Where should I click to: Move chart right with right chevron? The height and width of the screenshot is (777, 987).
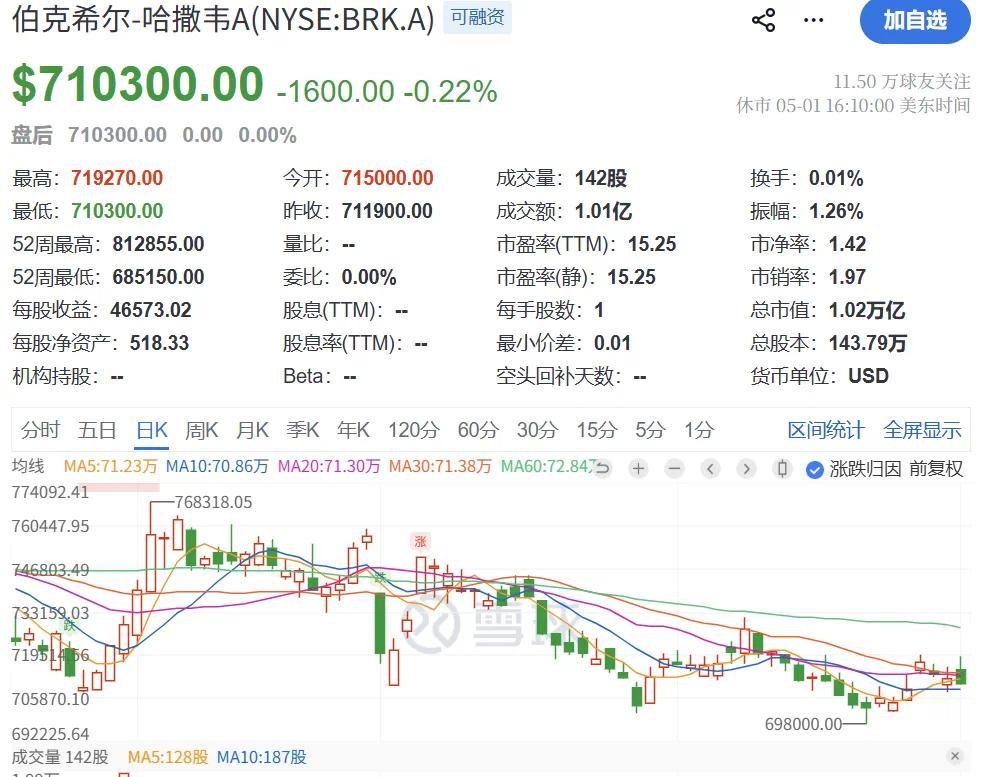(x=746, y=468)
